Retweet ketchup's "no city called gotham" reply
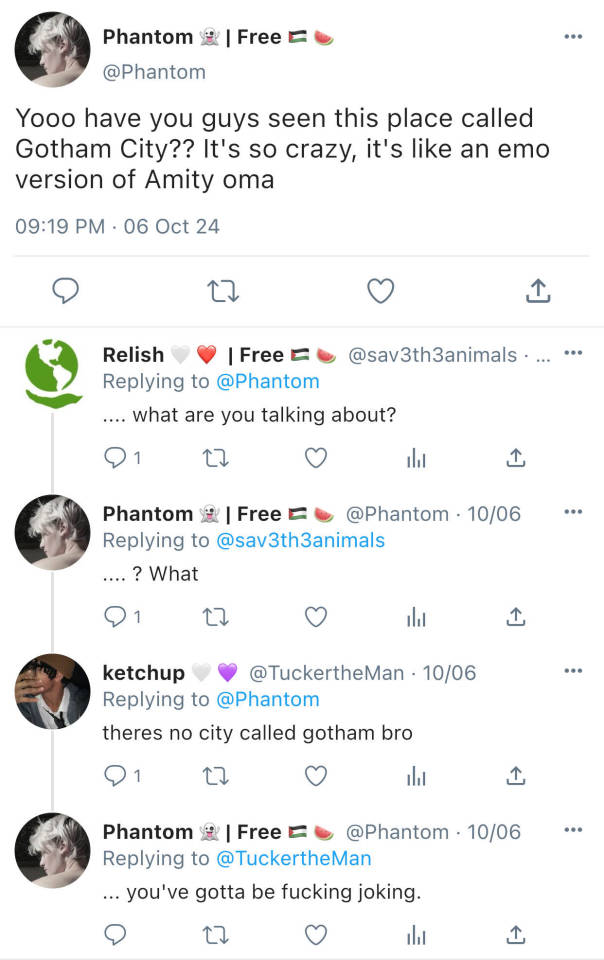The width and height of the screenshot is (604, 960). point(217,775)
